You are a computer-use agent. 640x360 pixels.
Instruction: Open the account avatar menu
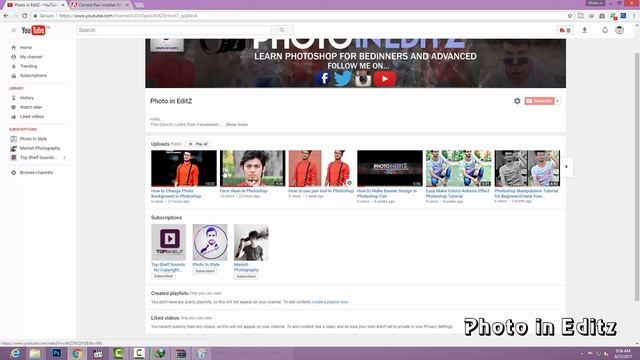pos(619,30)
